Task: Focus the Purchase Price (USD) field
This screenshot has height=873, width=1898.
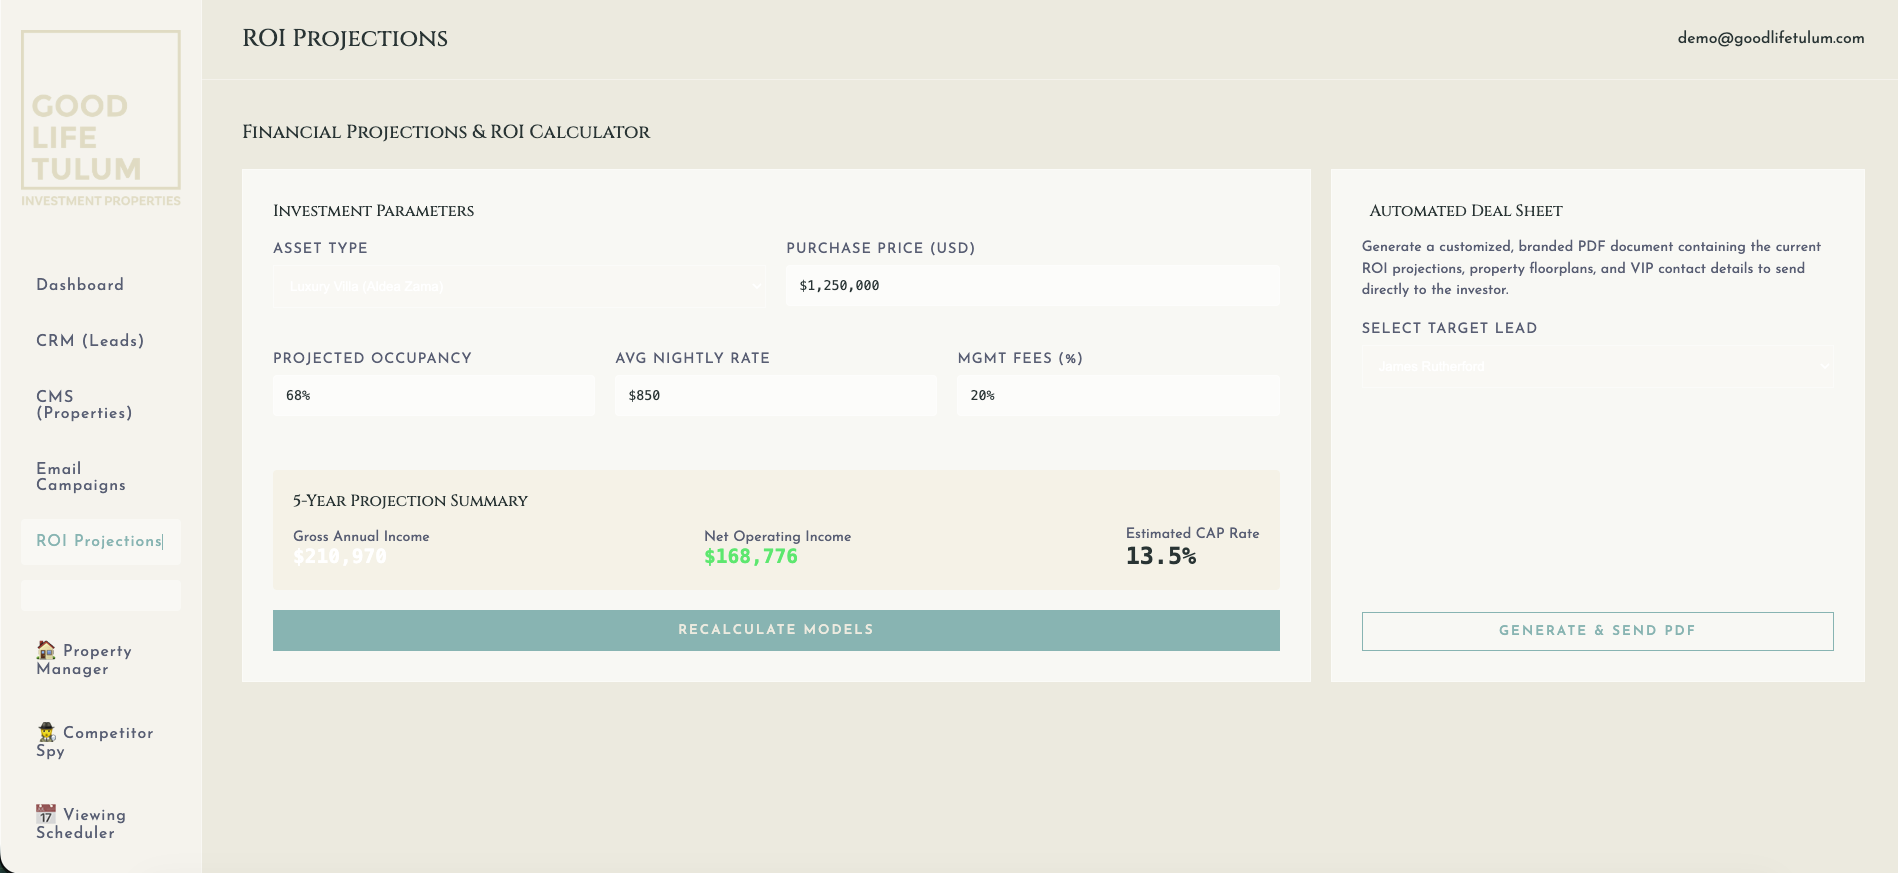Action: tap(1032, 286)
